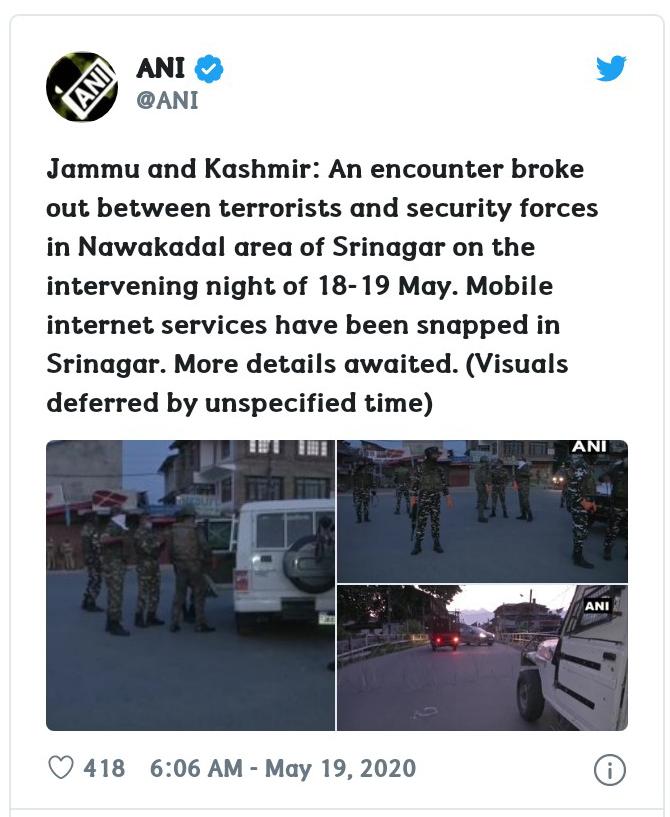The height and width of the screenshot is (817, 670).
Task: Click the soldier standing at the center of the top-right photo
Action: (428, 500)
